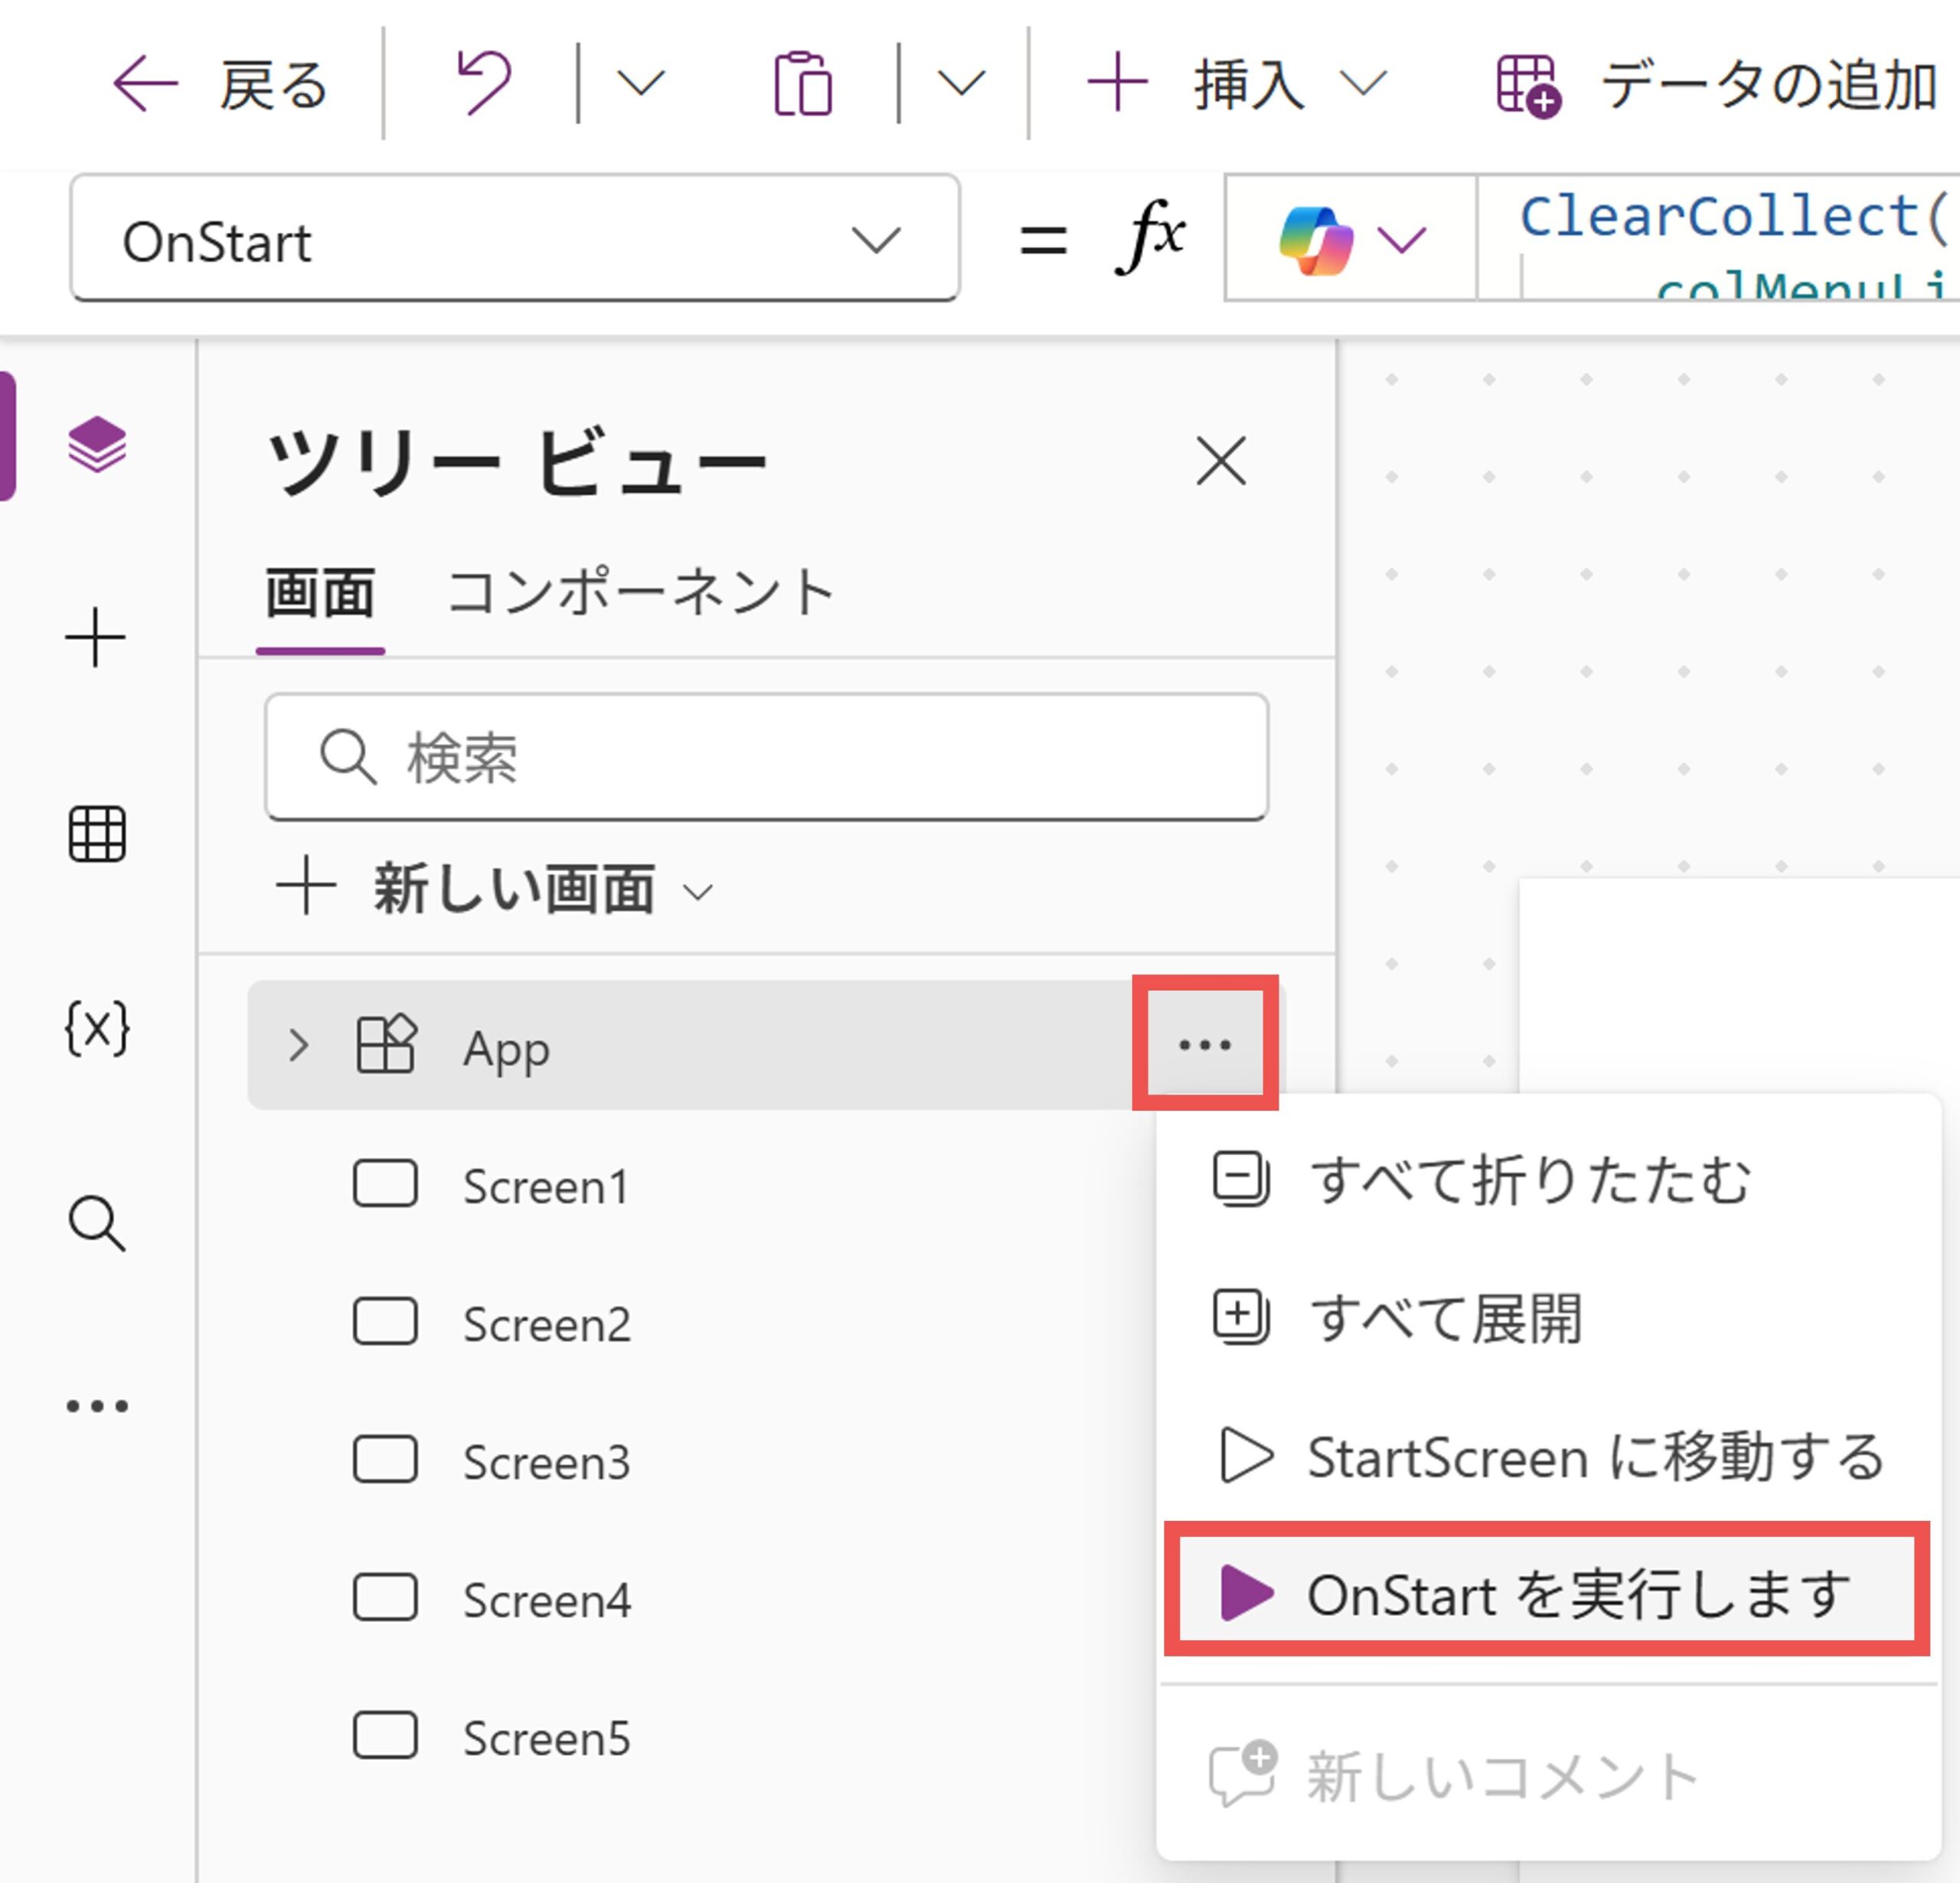Choose すべて折りたたむ from context menu

coord(1530,1180)
